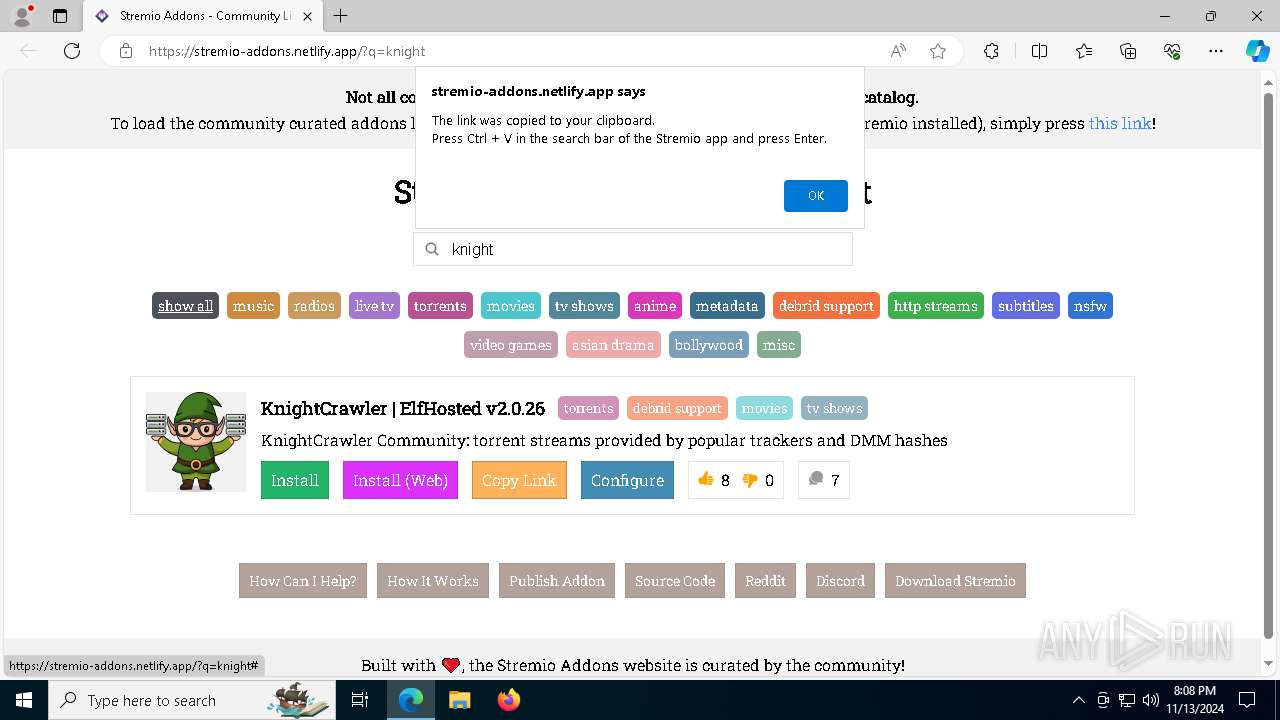
Task: Launch Firefox from taskbar
Action: point(509,700)
